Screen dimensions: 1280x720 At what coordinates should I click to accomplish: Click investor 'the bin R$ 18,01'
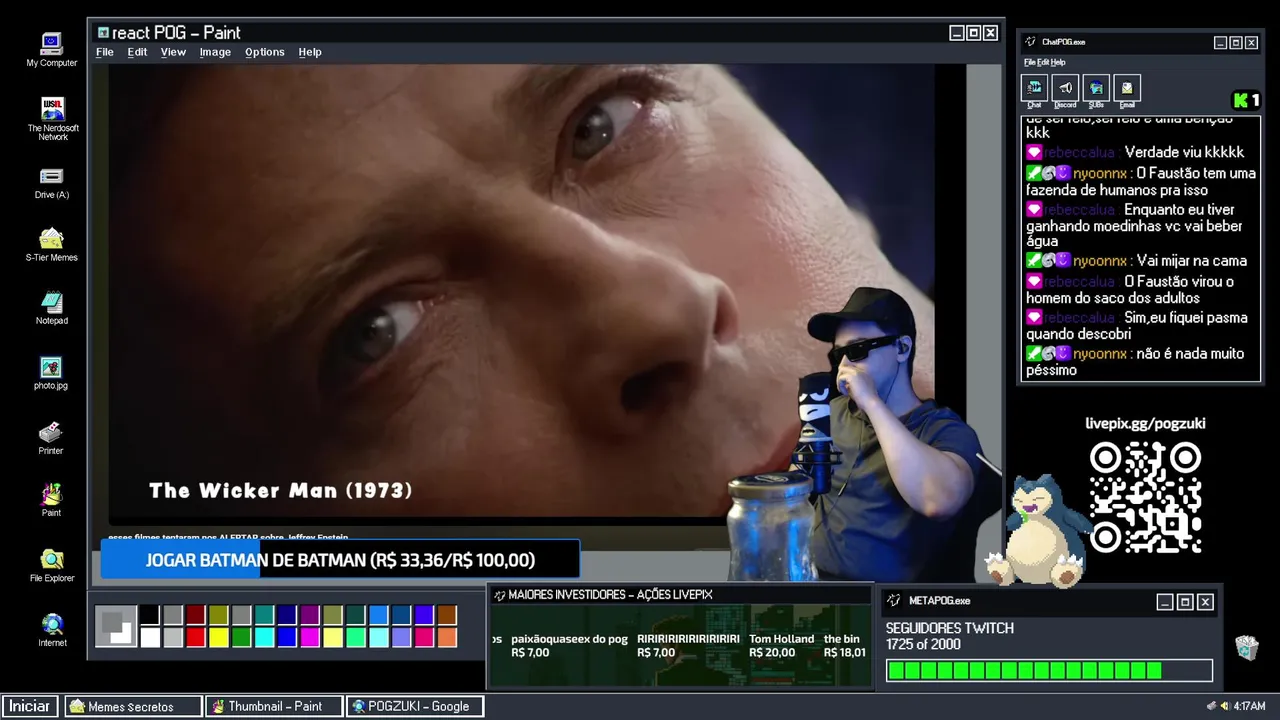[x=844, y=646]
